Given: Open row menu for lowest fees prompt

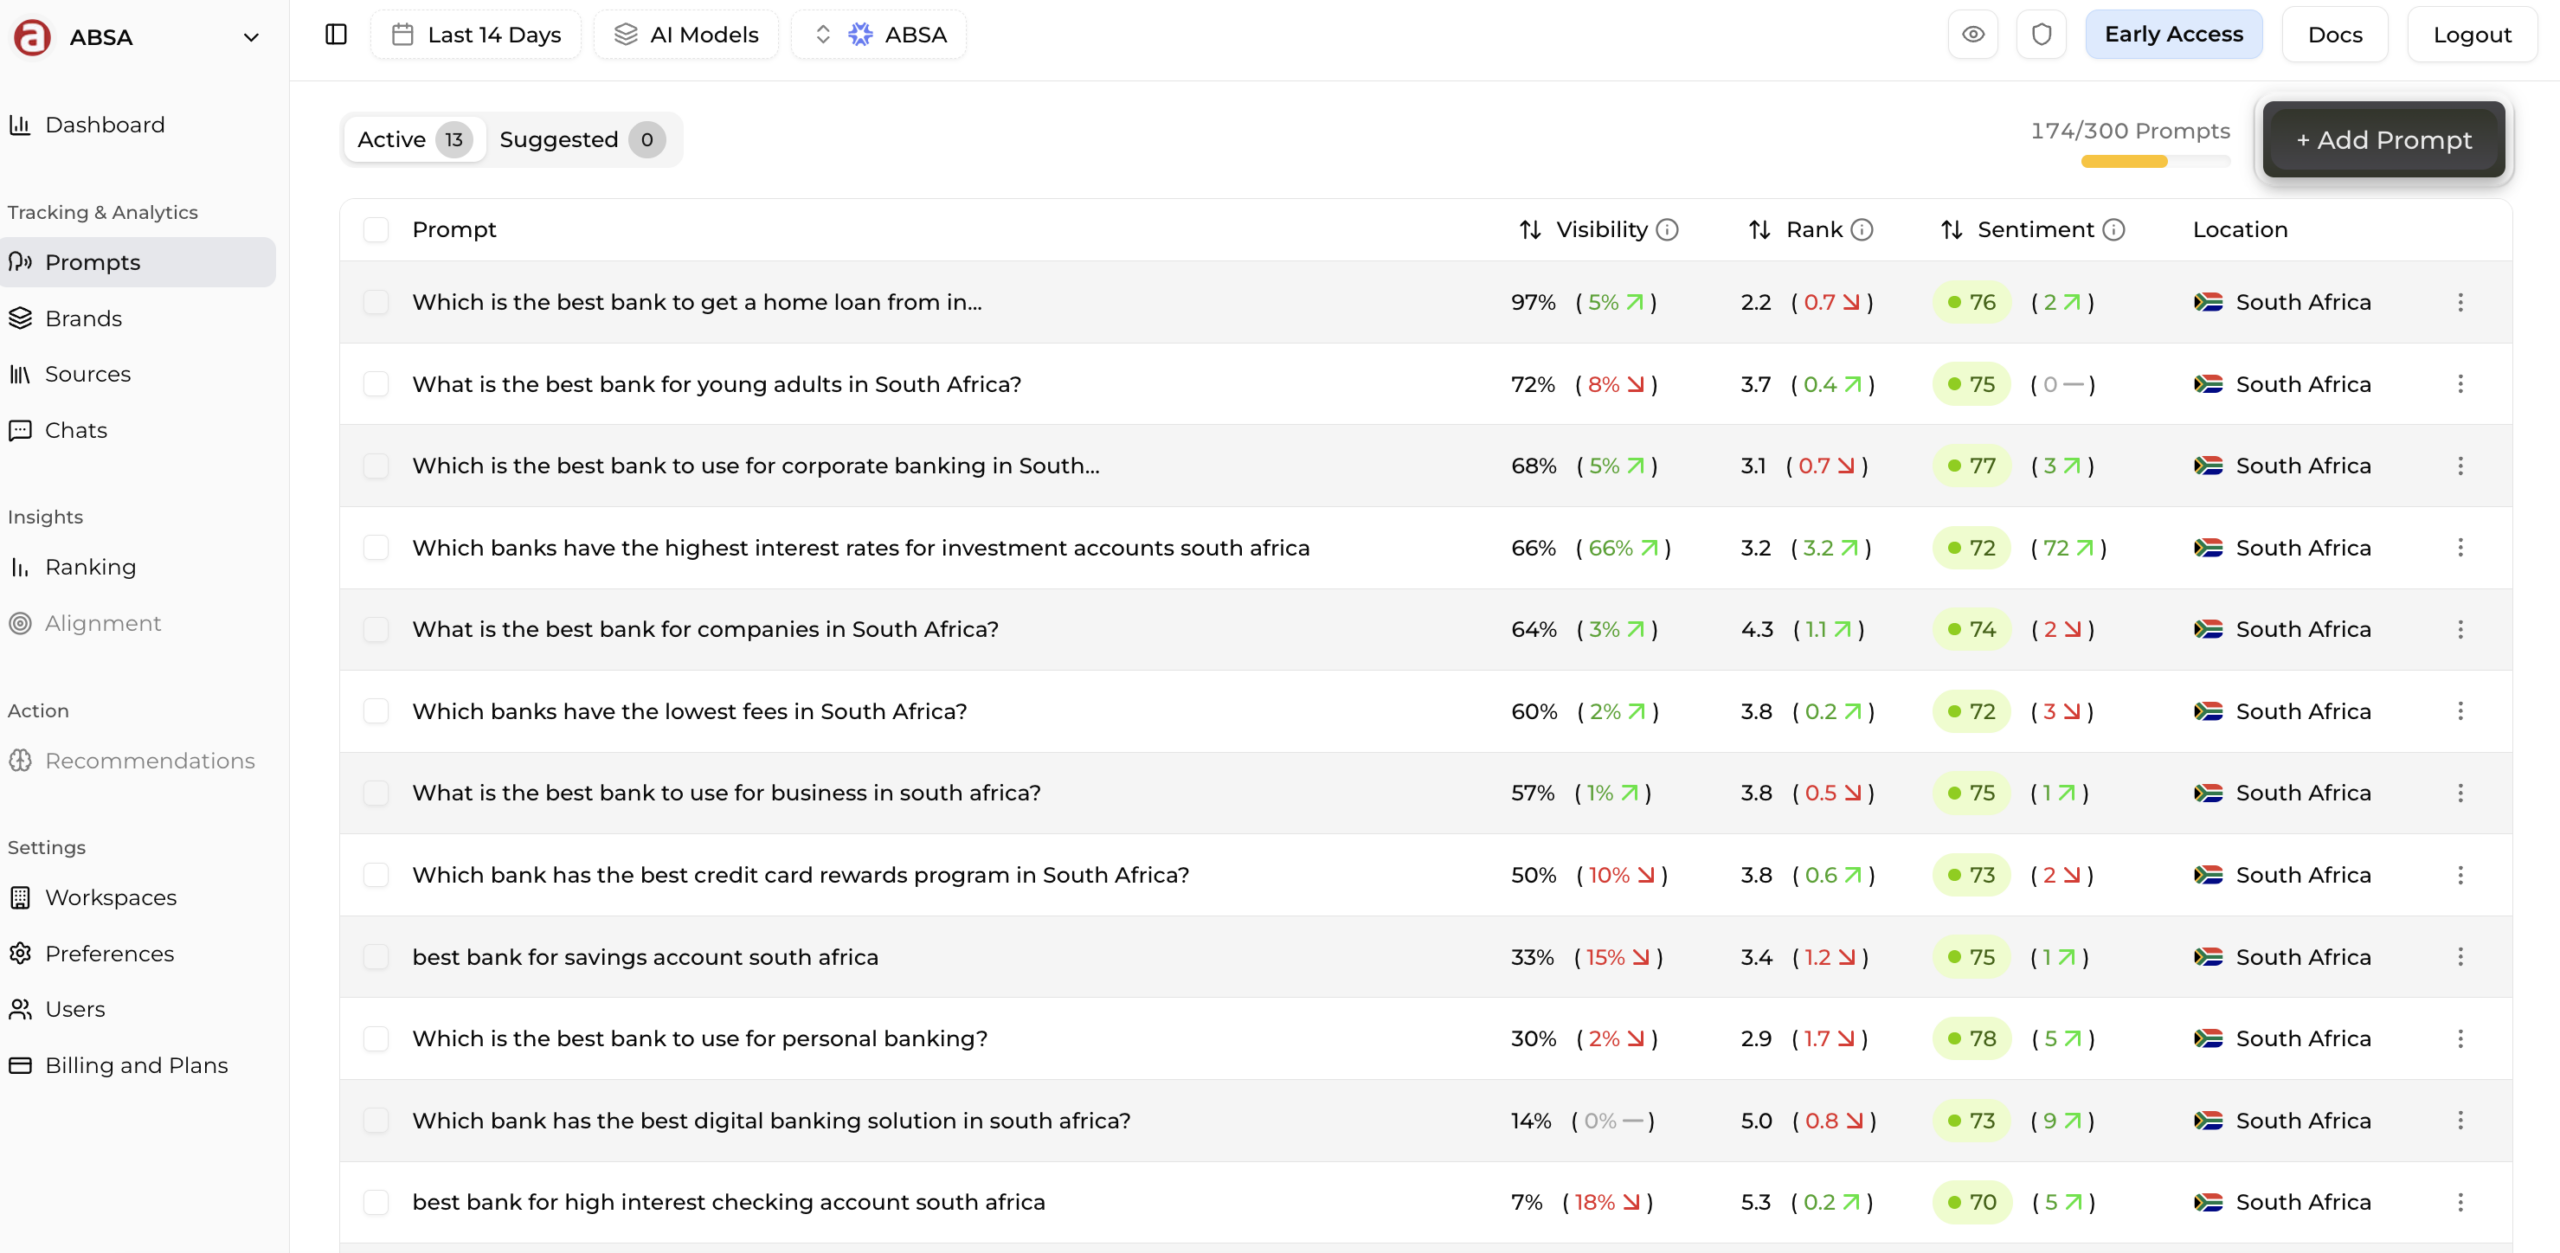Looking at the screenshot, I should point(2460,711).
